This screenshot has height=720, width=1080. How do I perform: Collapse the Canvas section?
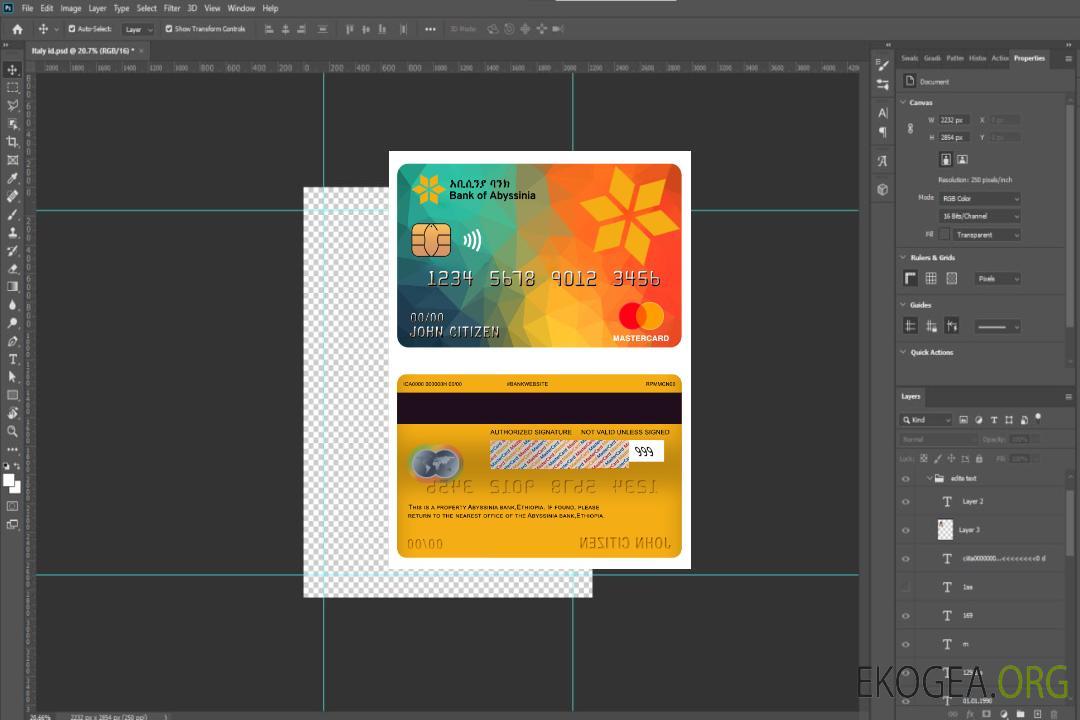[903, 102]
